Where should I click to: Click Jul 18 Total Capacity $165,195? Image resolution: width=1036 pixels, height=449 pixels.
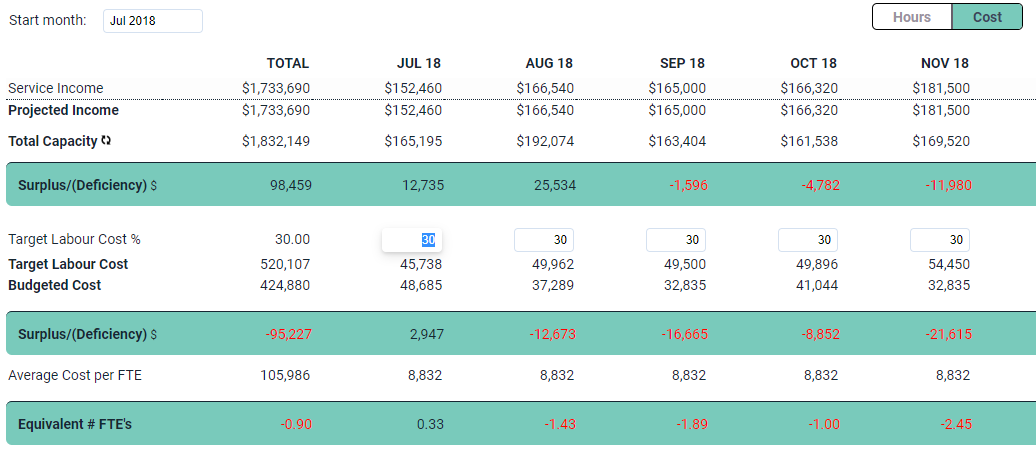(x=413, y=141)
